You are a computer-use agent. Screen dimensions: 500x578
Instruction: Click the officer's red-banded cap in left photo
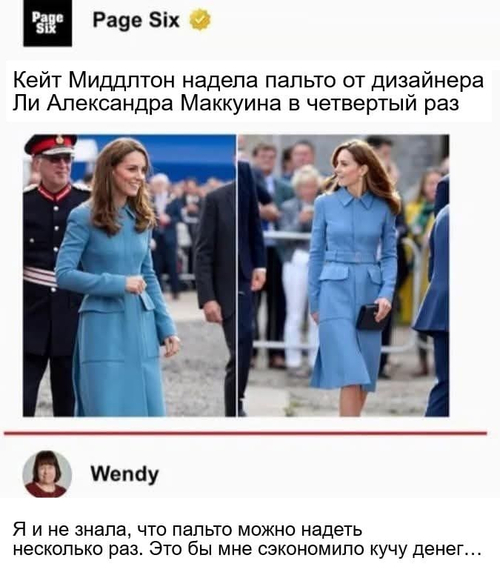click(51, 144)
